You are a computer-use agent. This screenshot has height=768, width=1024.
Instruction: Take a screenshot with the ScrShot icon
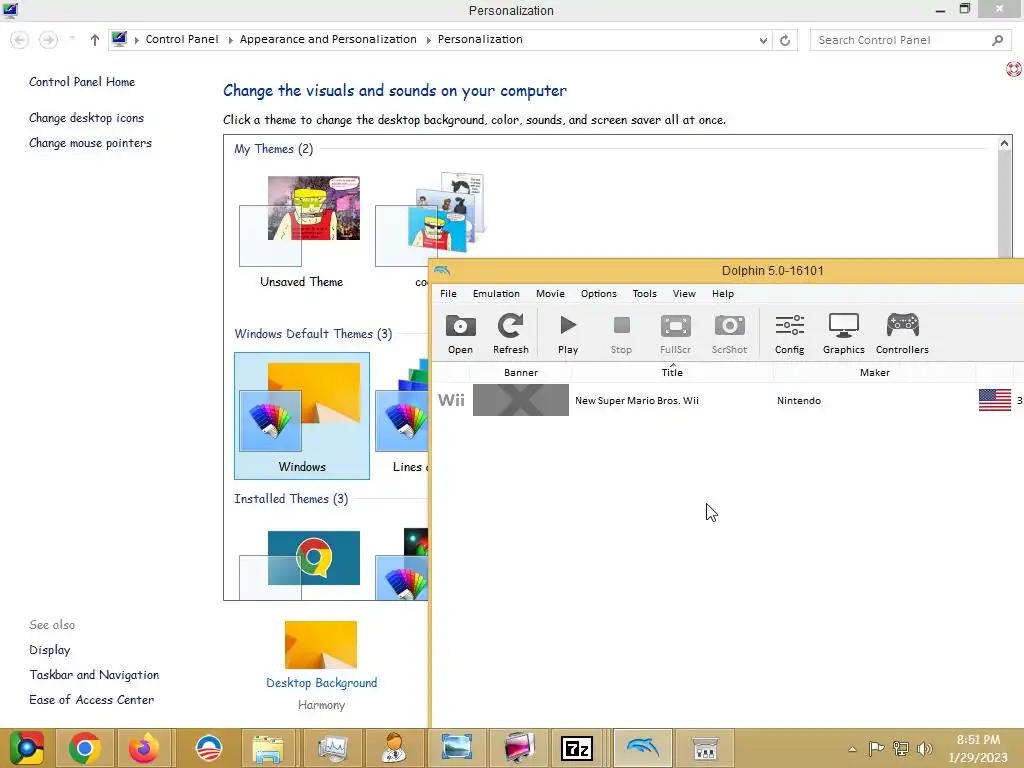point(729,334)
